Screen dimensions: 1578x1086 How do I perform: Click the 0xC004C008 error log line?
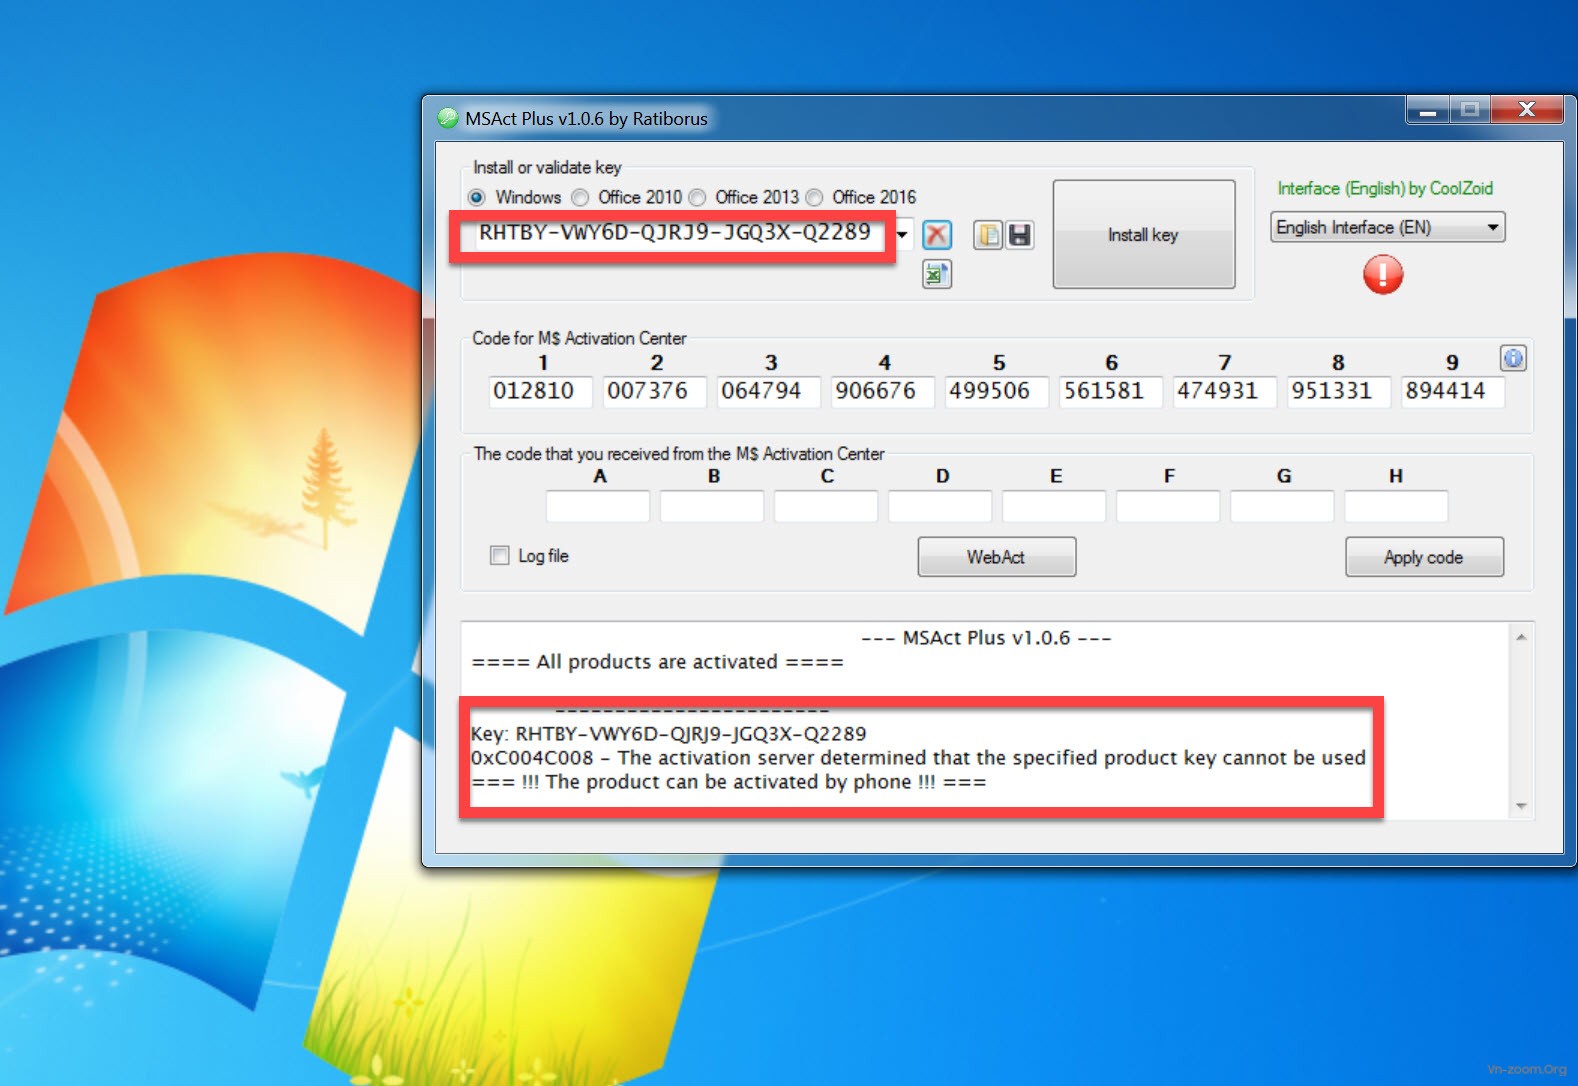[918, 758]
